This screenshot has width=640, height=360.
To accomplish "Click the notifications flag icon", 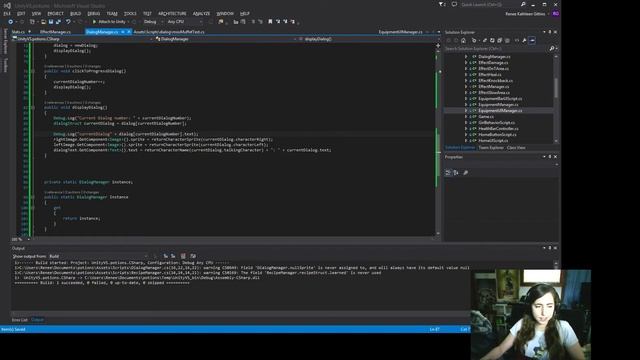I will [442, 4].
